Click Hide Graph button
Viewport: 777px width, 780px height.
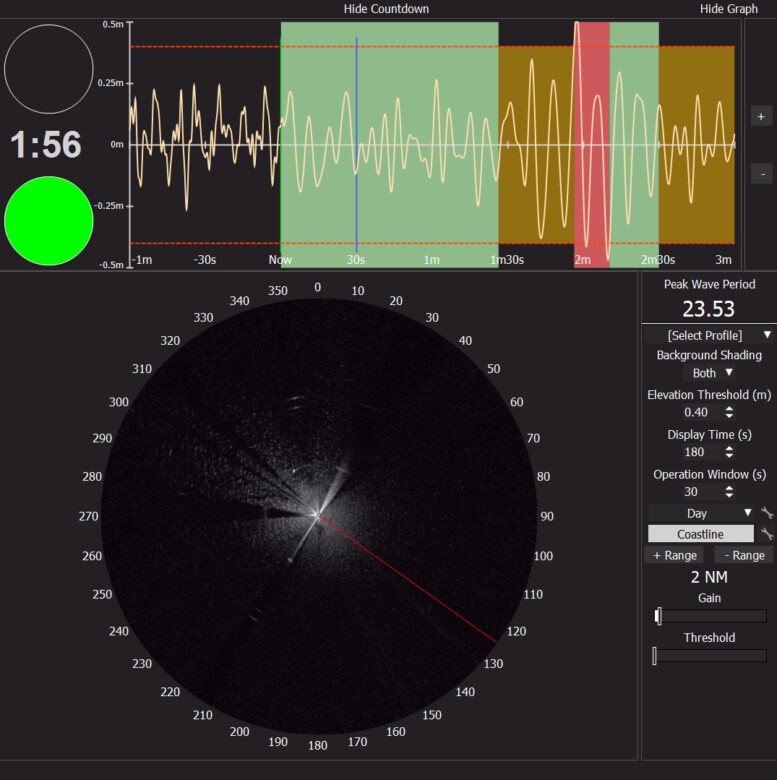coord(728,8)
